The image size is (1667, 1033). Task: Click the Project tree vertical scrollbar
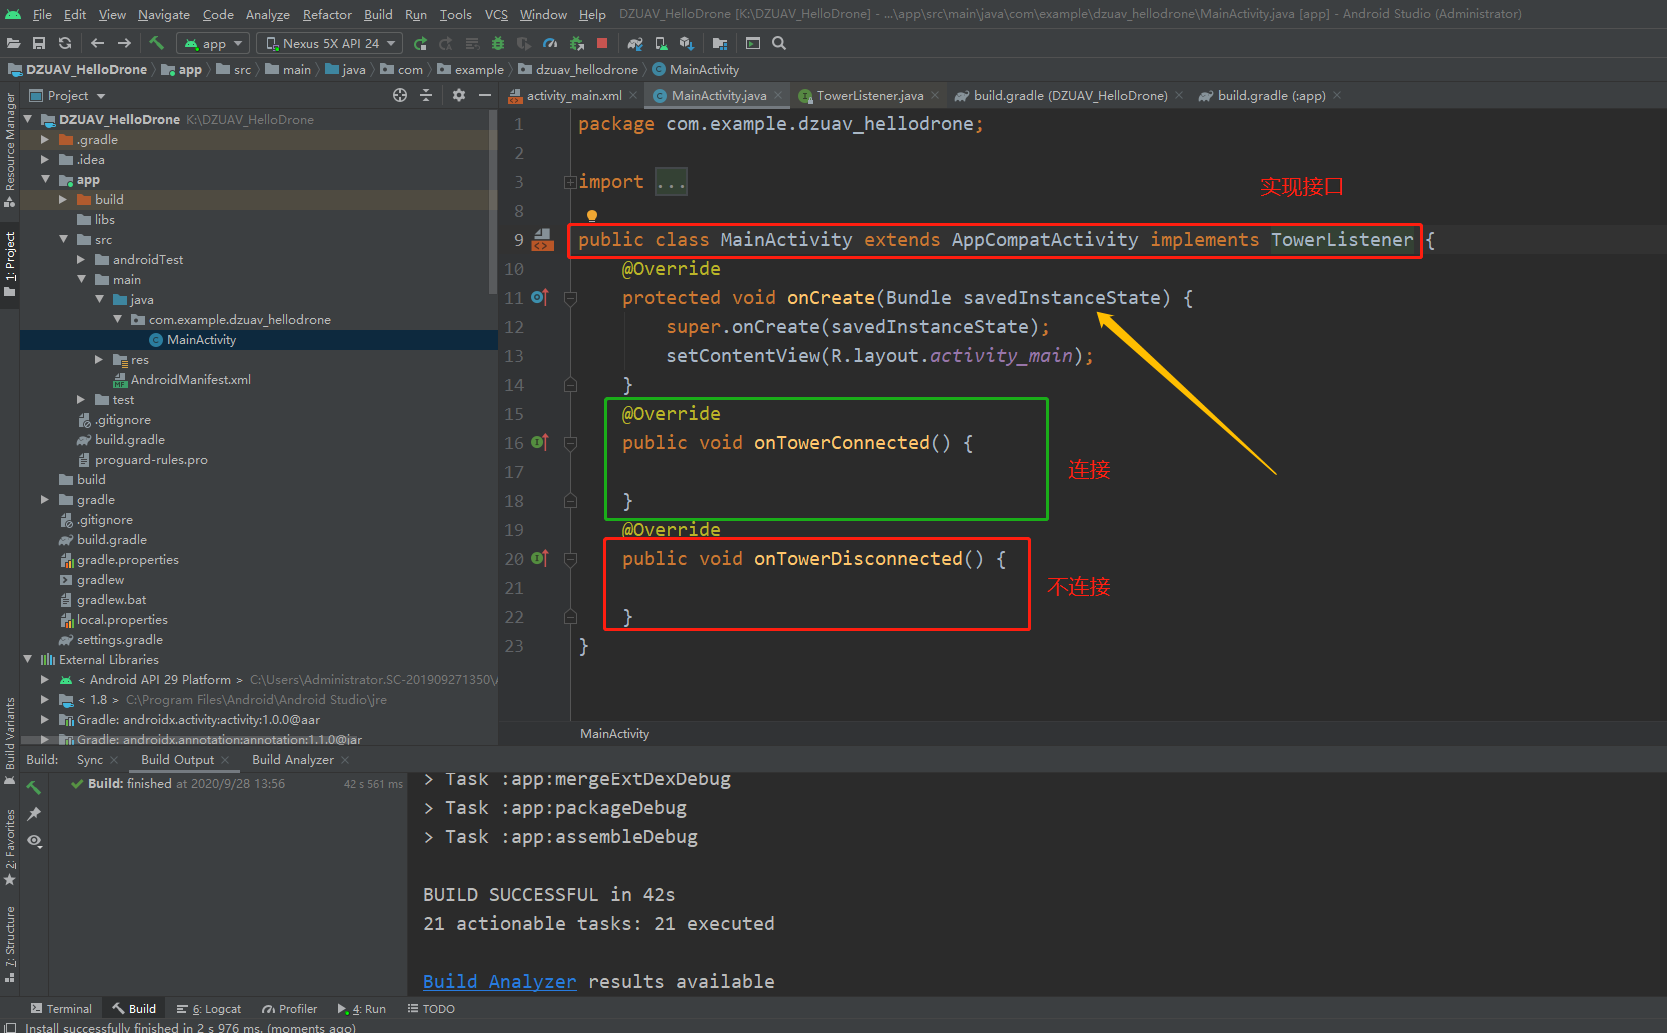click(493, 202)
